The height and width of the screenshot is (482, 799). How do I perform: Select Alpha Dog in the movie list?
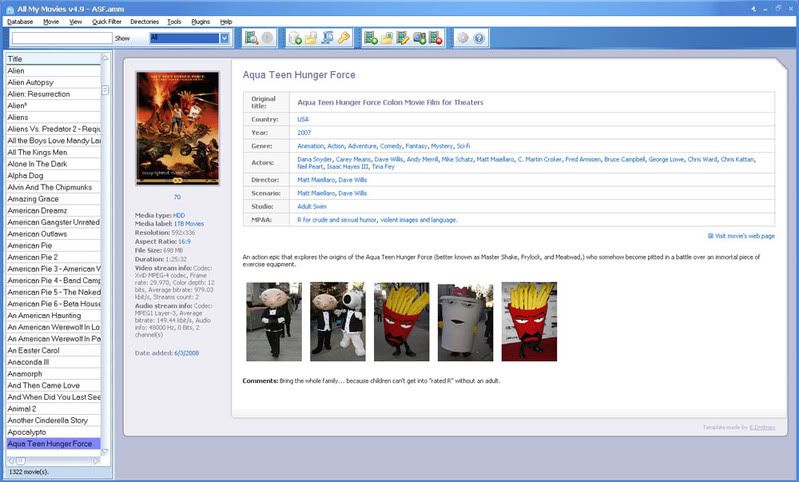tap(53, 175)
